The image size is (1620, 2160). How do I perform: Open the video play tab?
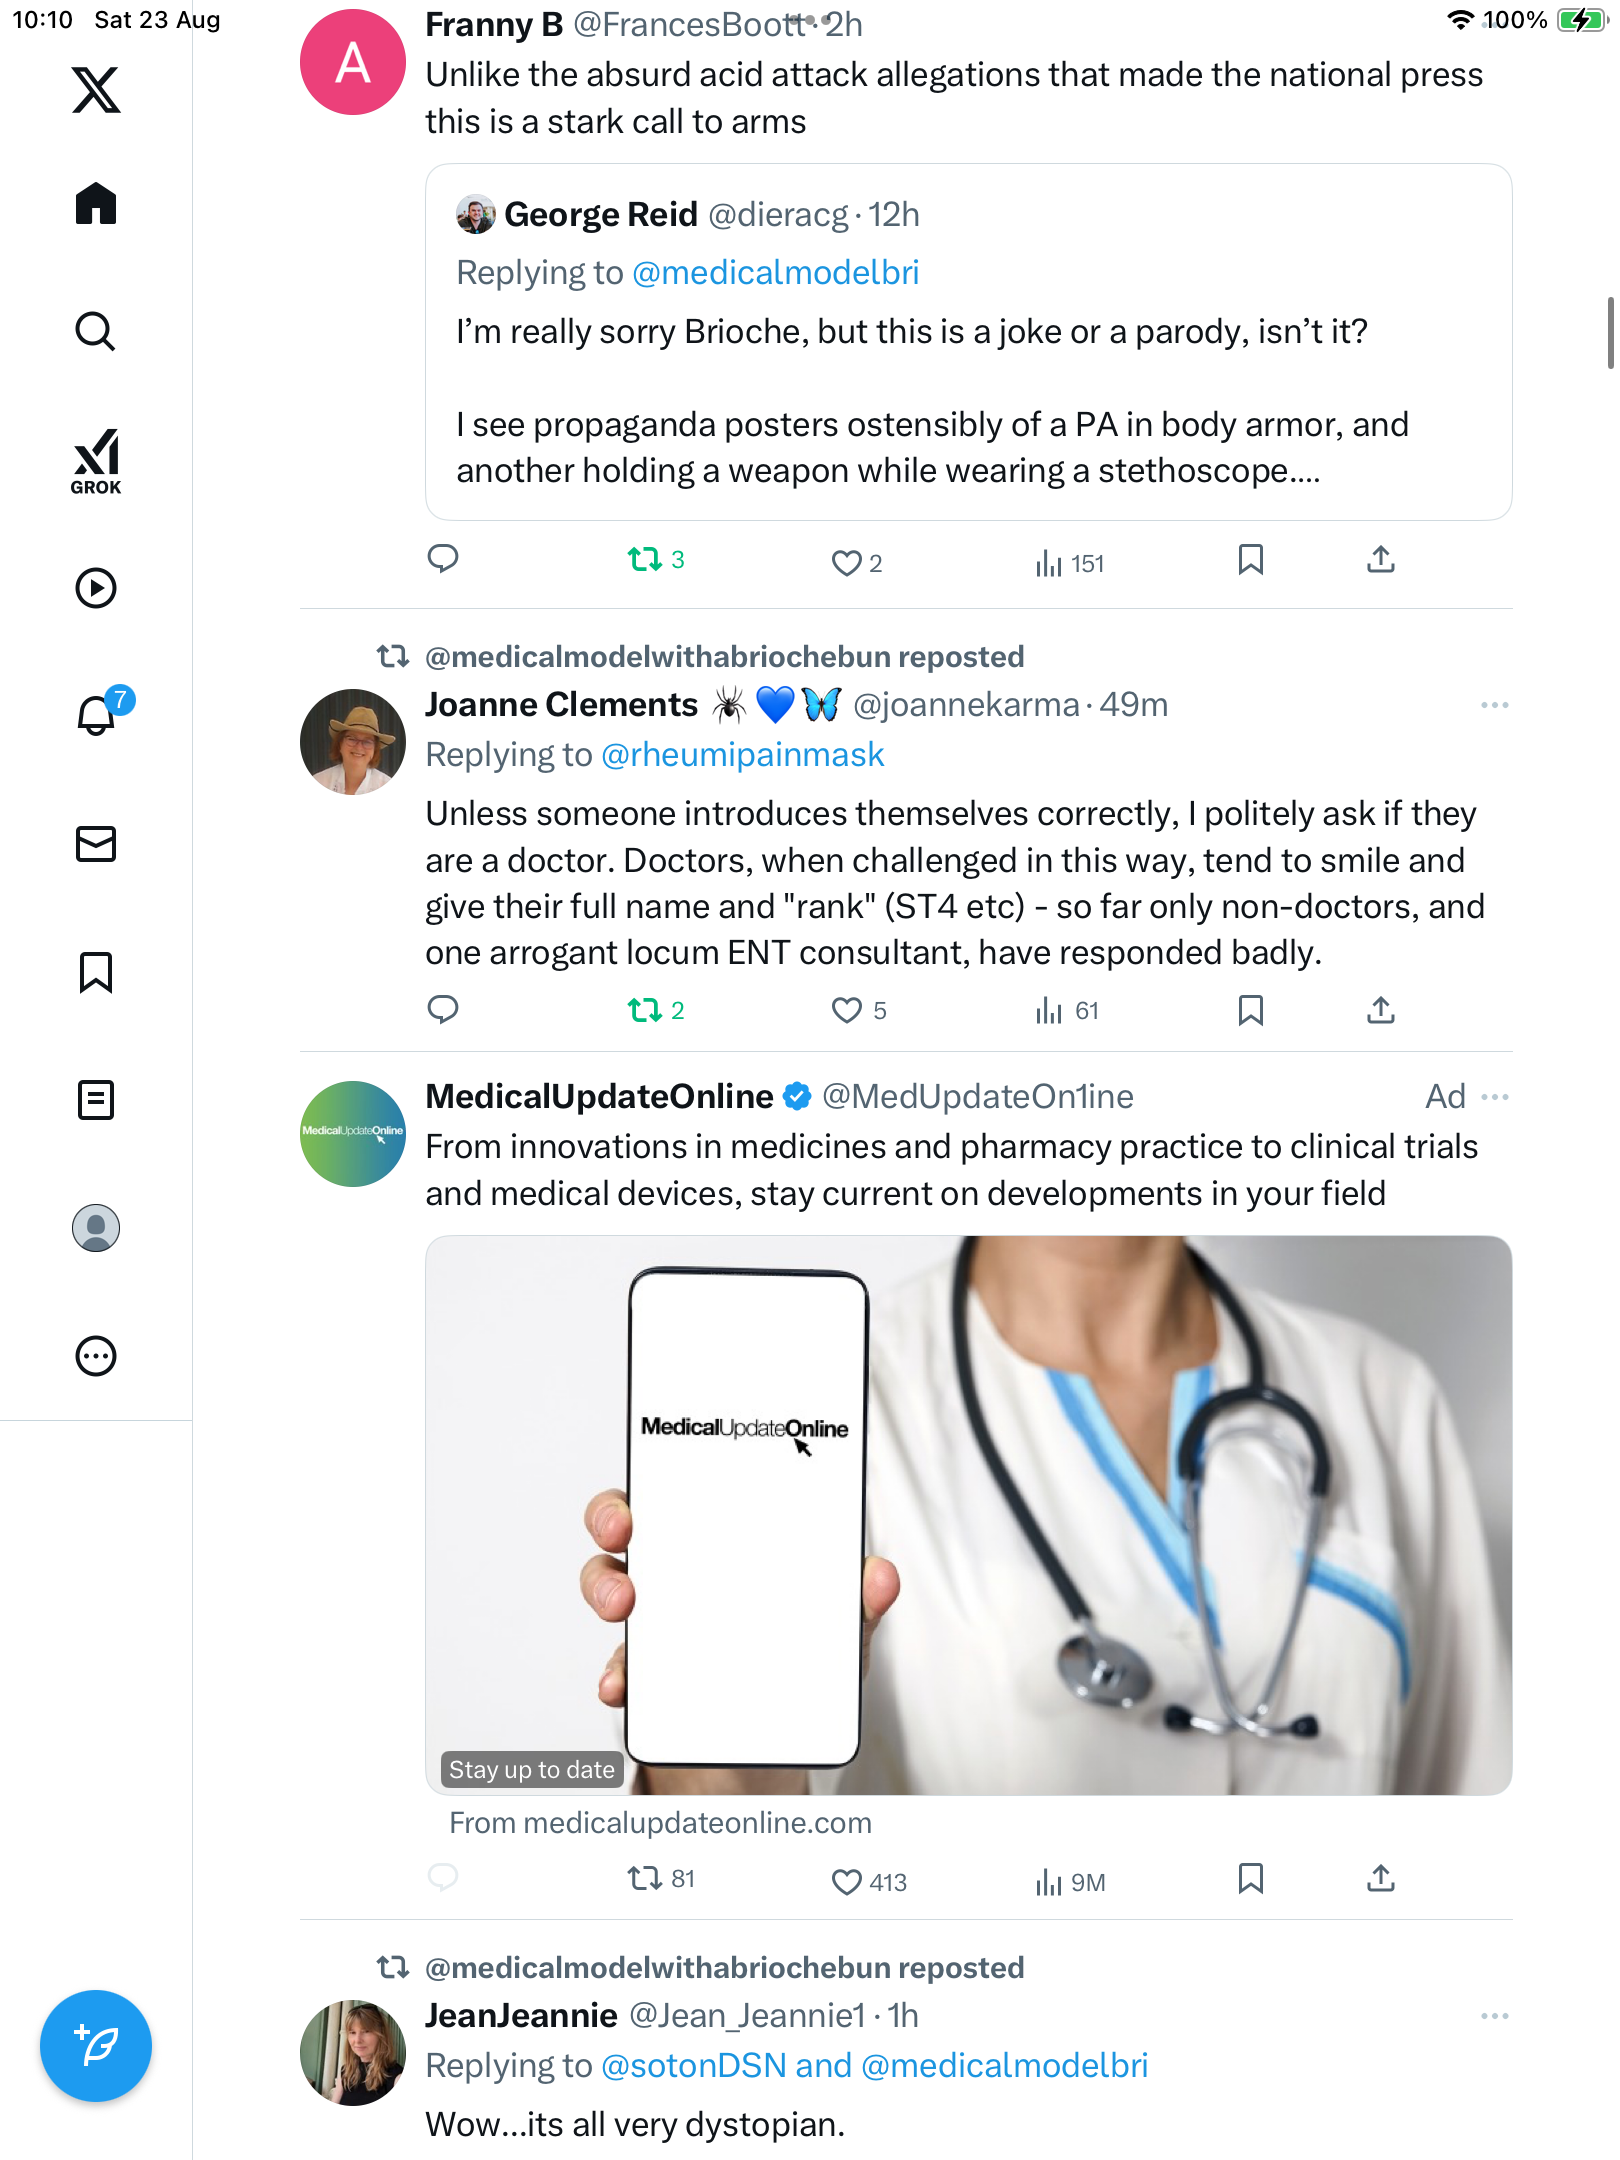pos(96,588)
